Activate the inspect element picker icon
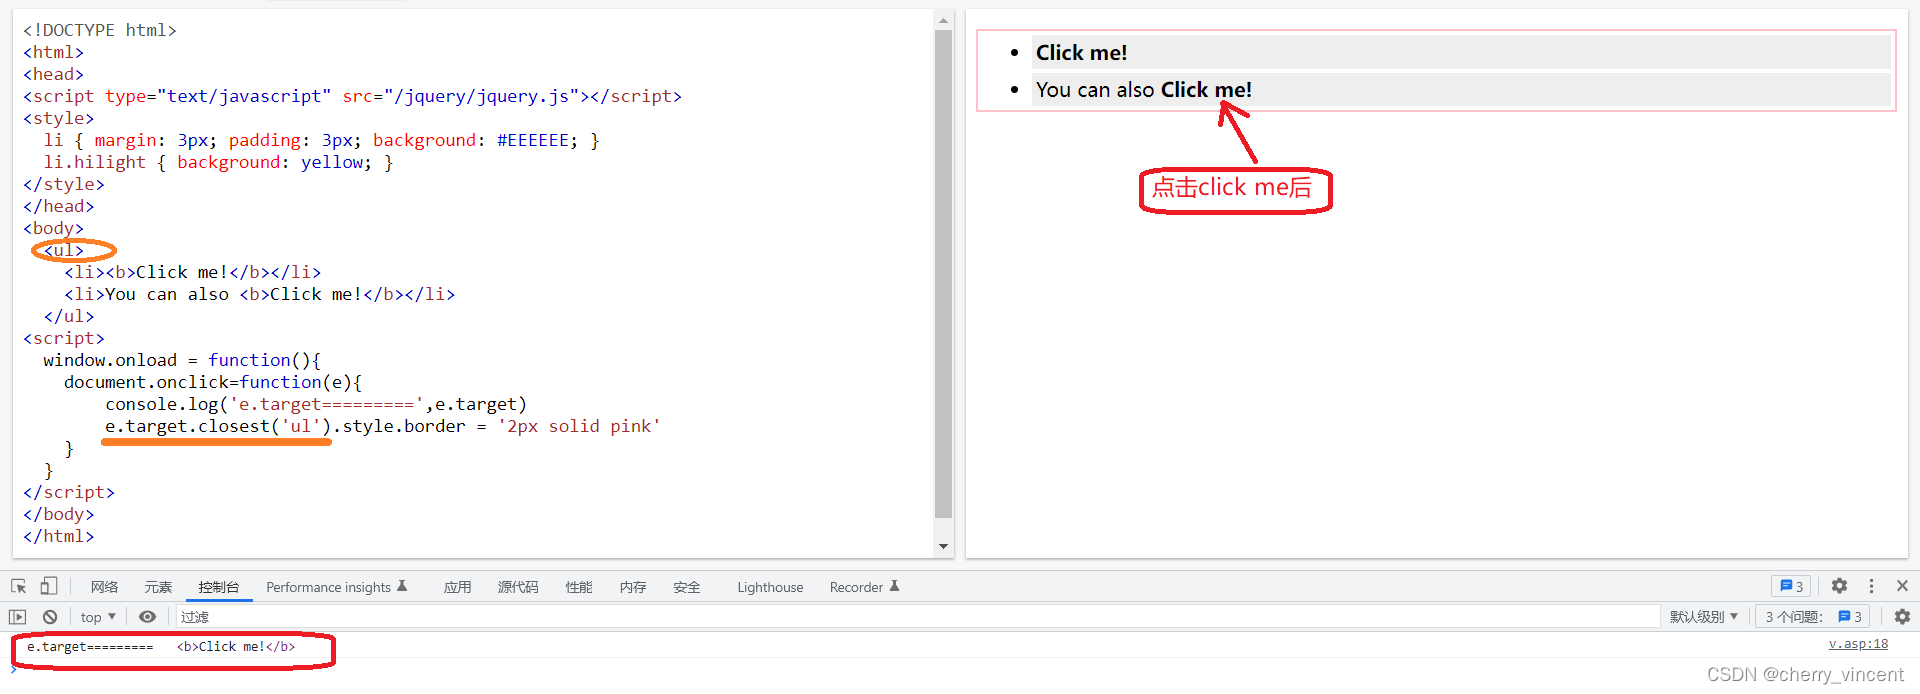The width and height of the screenshot is (1920, 694). pyautogui.click(x=19, y=586)
